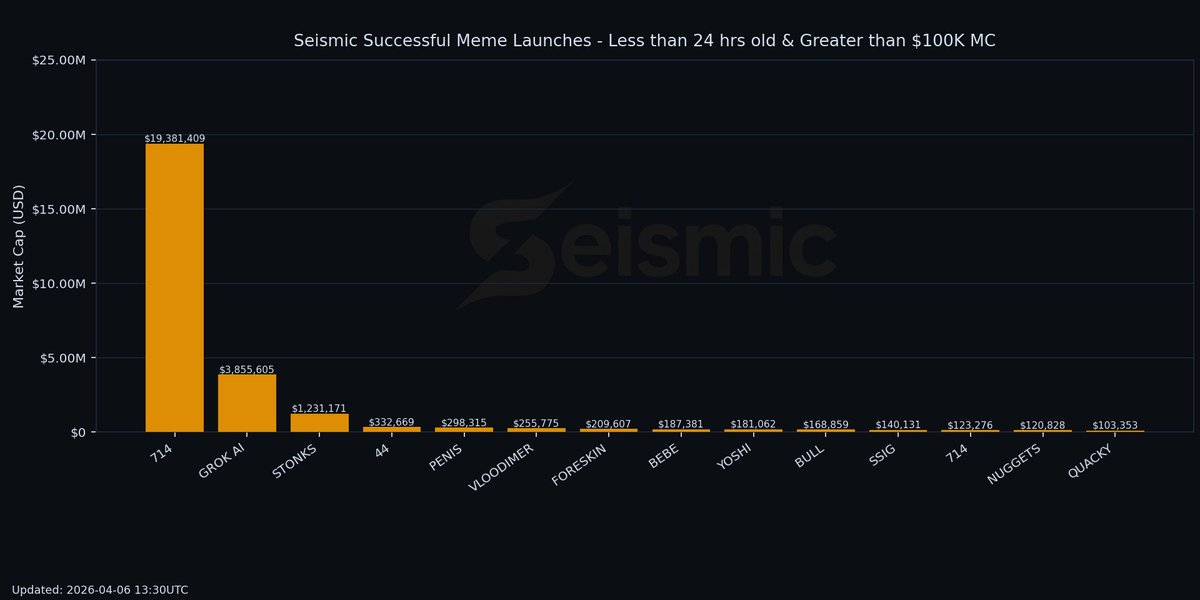
Task: Click the BULL x-axis label
Action: 810,455
